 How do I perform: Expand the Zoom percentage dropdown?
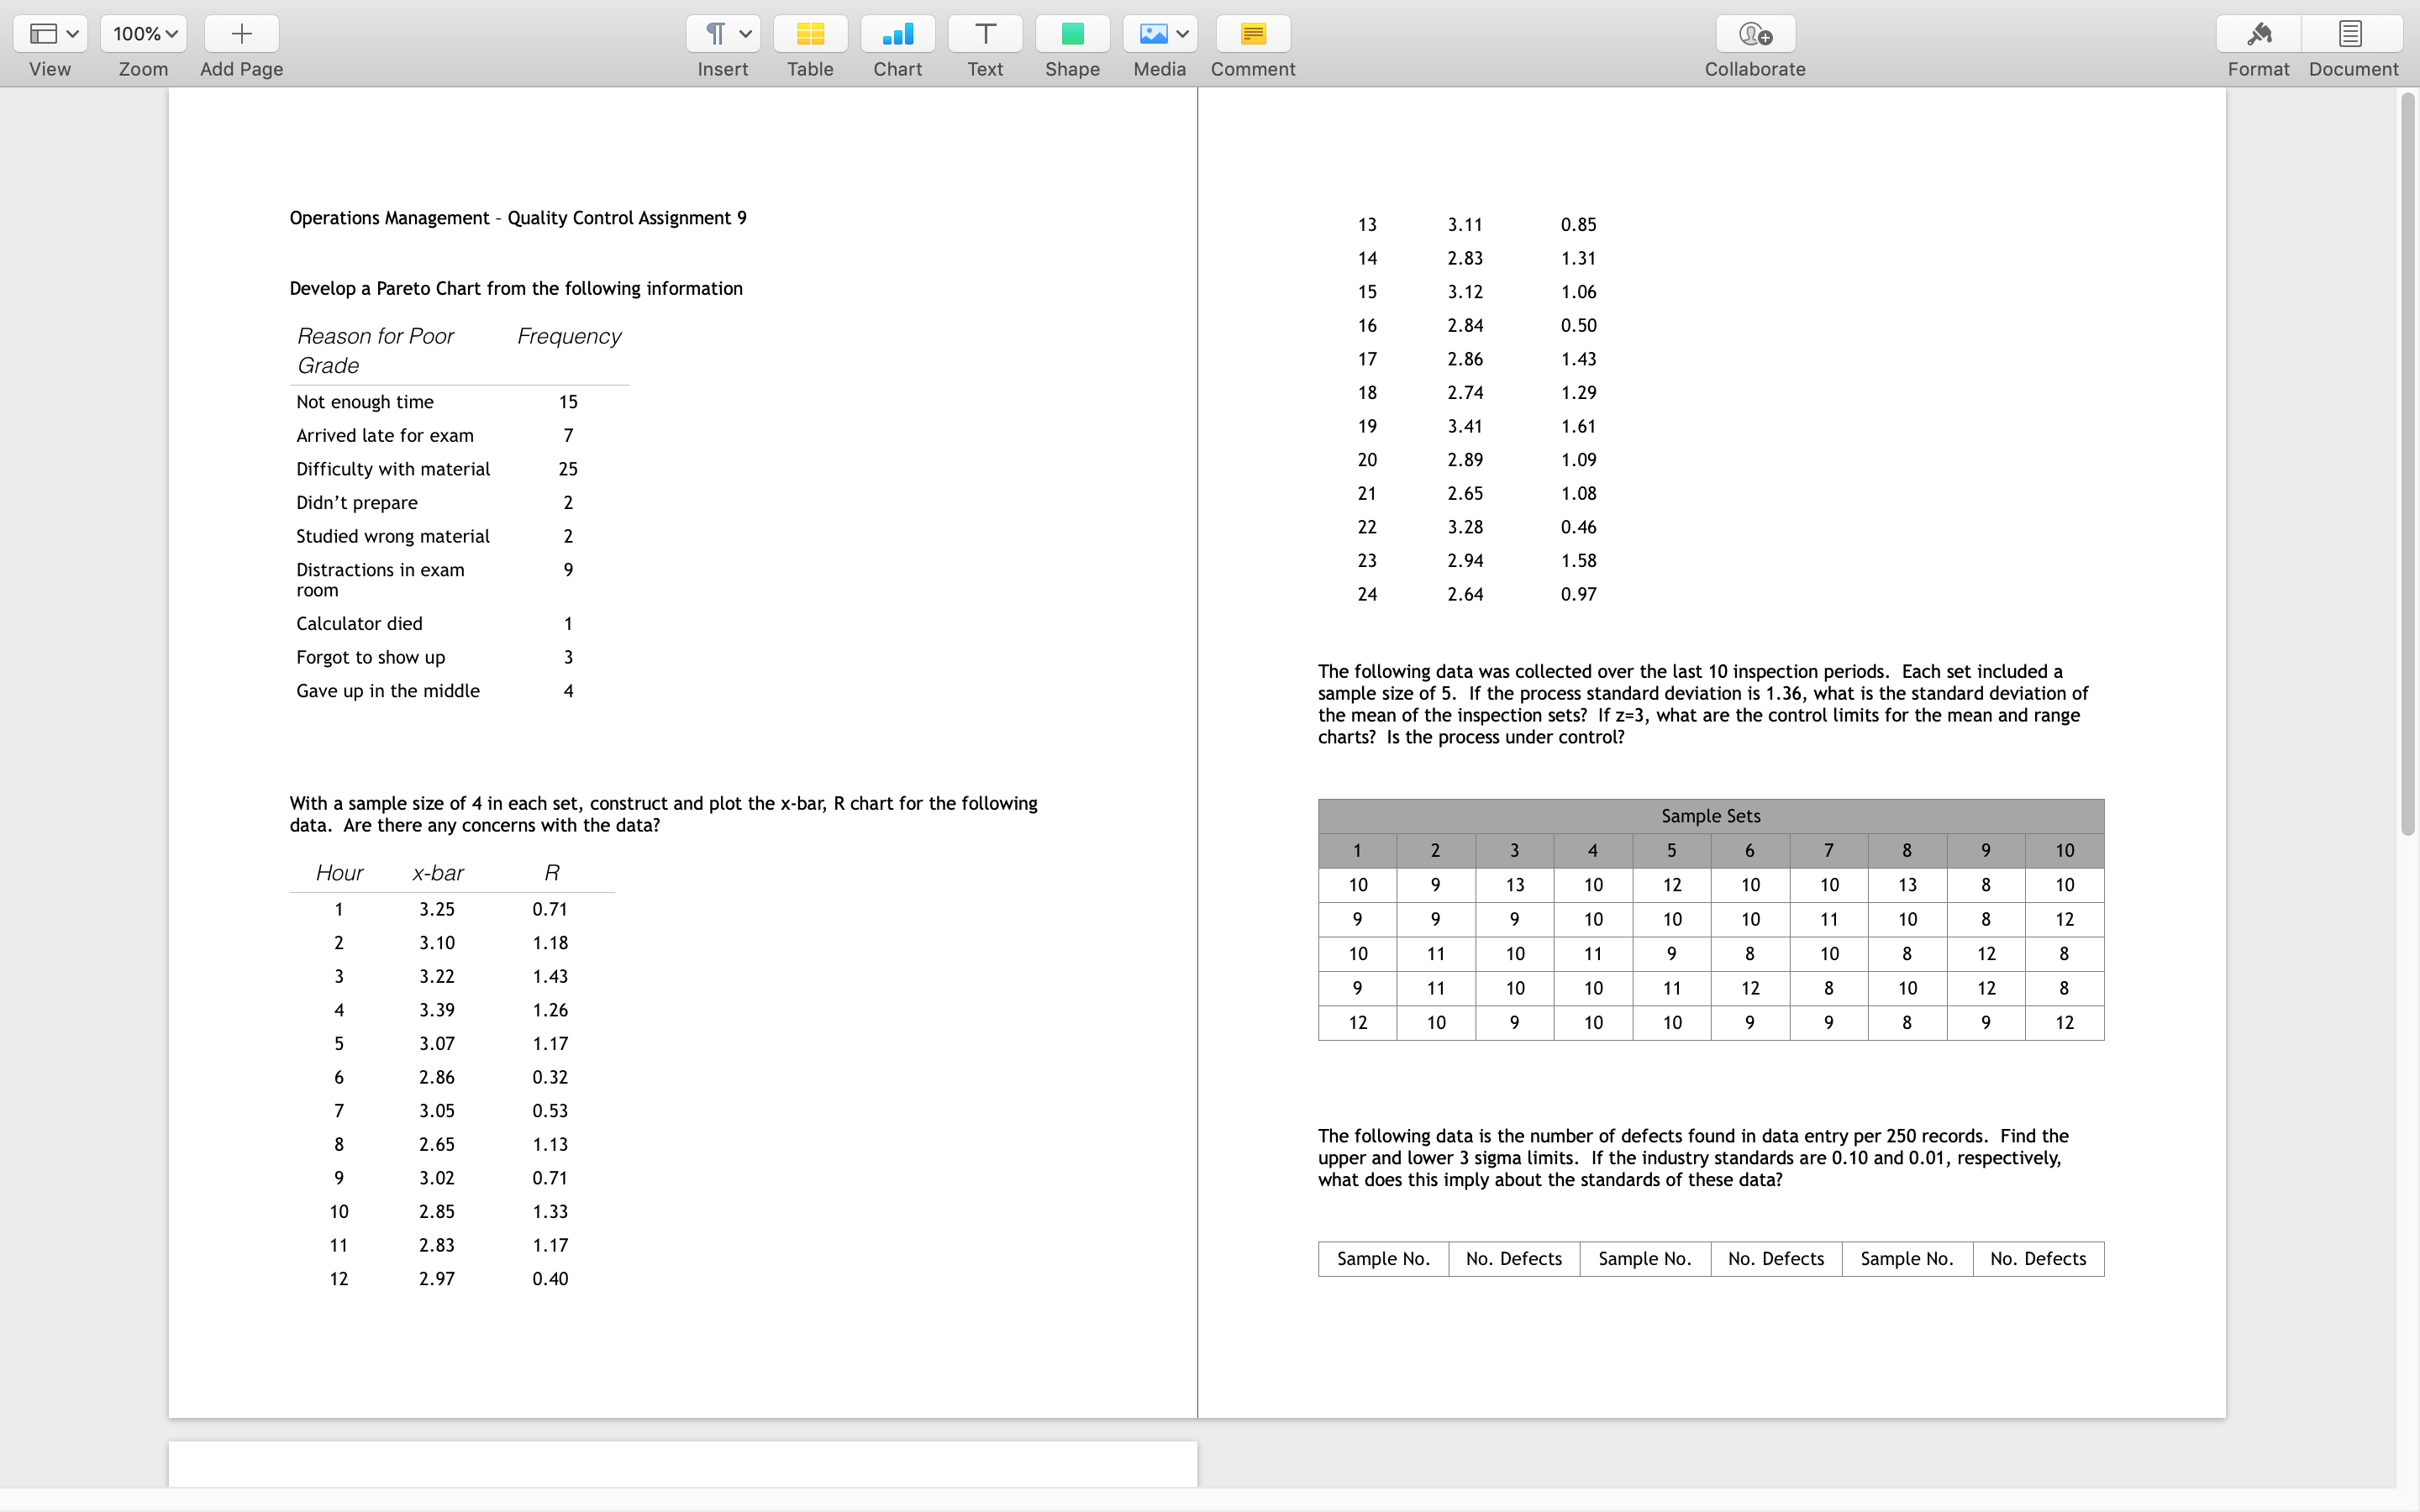coord(144,34)
